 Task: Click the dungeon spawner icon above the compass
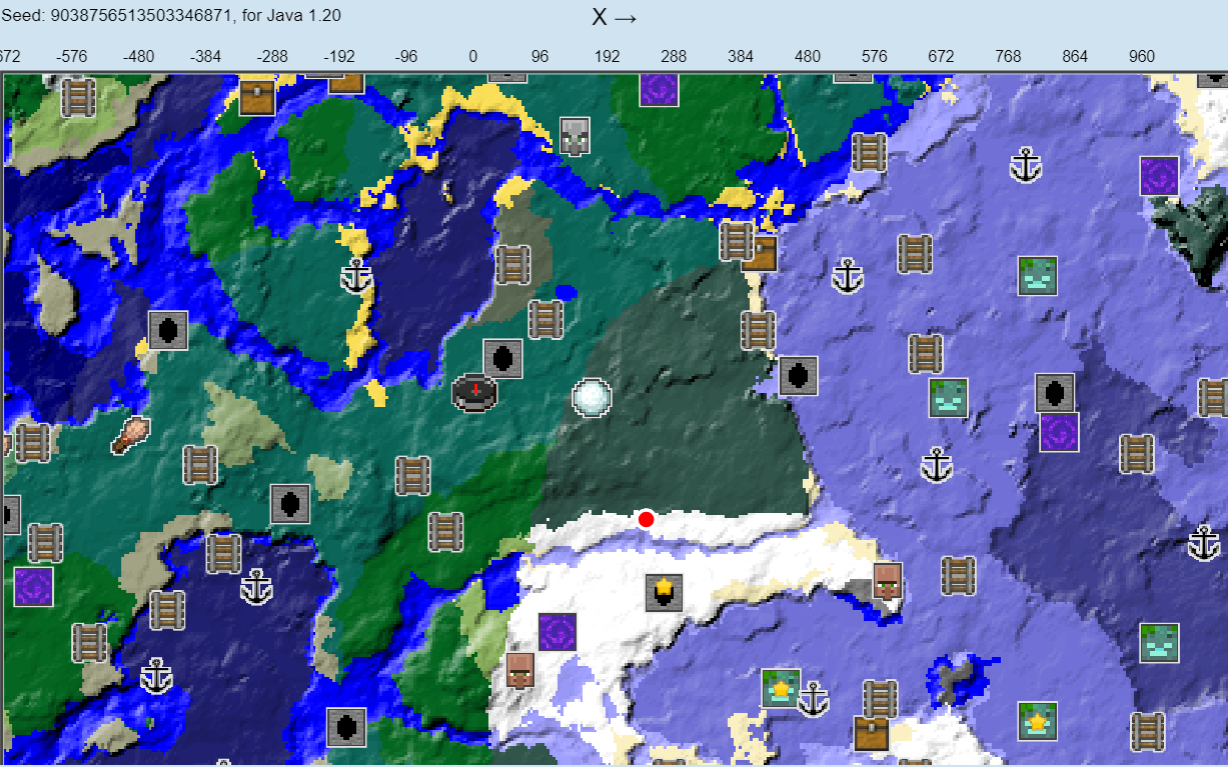501,360
